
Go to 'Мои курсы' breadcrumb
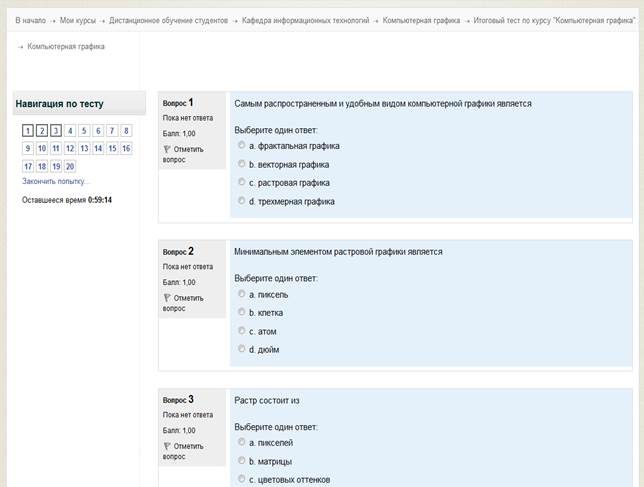point(78,21)
